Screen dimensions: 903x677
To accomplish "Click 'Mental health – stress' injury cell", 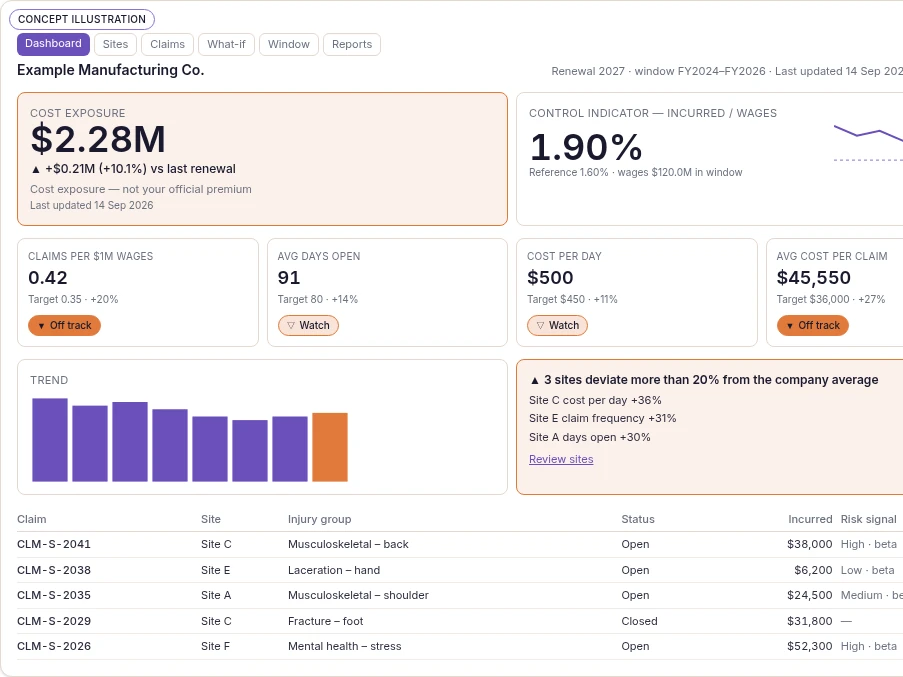I will pos(345,646).
